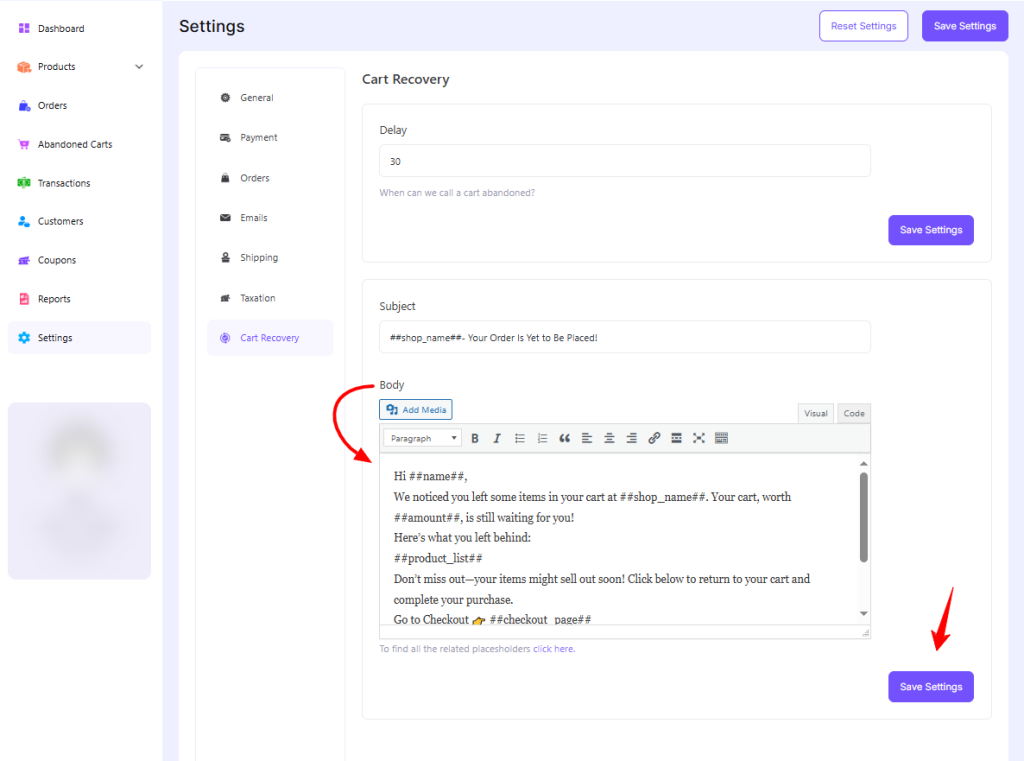Click the Coupons ticket icon
The height and width of the screenshot is (761, 1024).
[24, 260]
